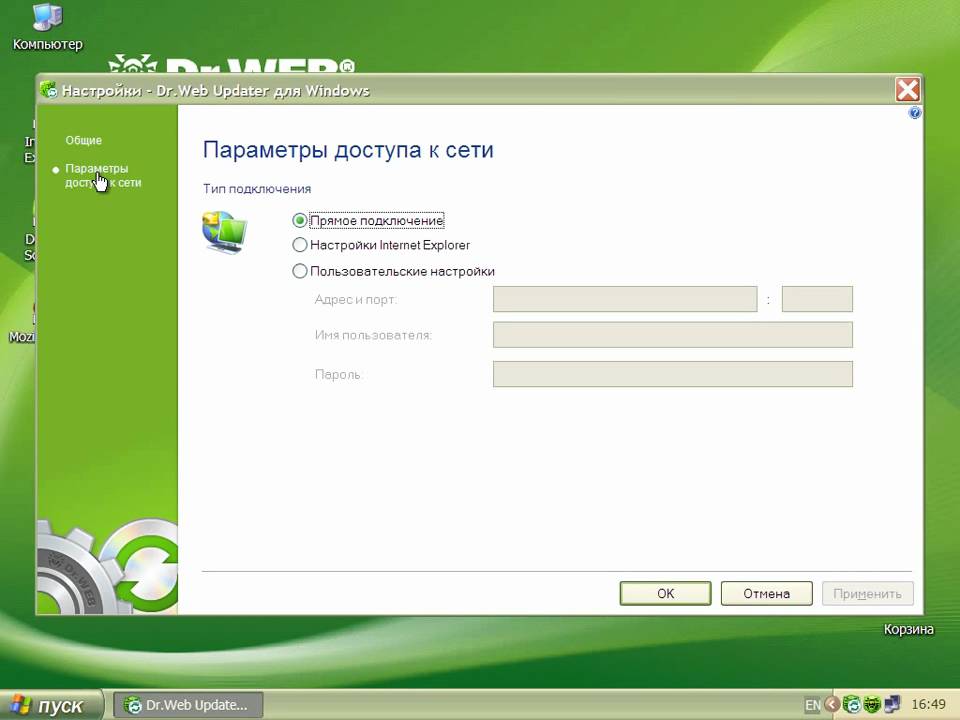Viewport: 960px width, 720px height.
Task: Click the EN language indicator
Action: [x=812, y=705]
